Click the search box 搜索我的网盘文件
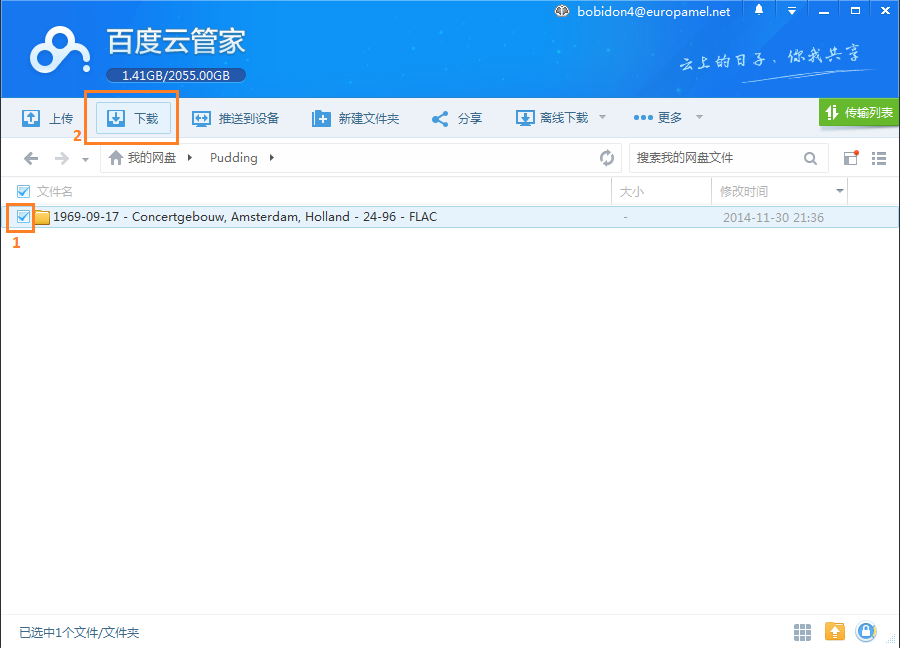Viewport: 900px width, 648px height. click(x=715, y=158)
